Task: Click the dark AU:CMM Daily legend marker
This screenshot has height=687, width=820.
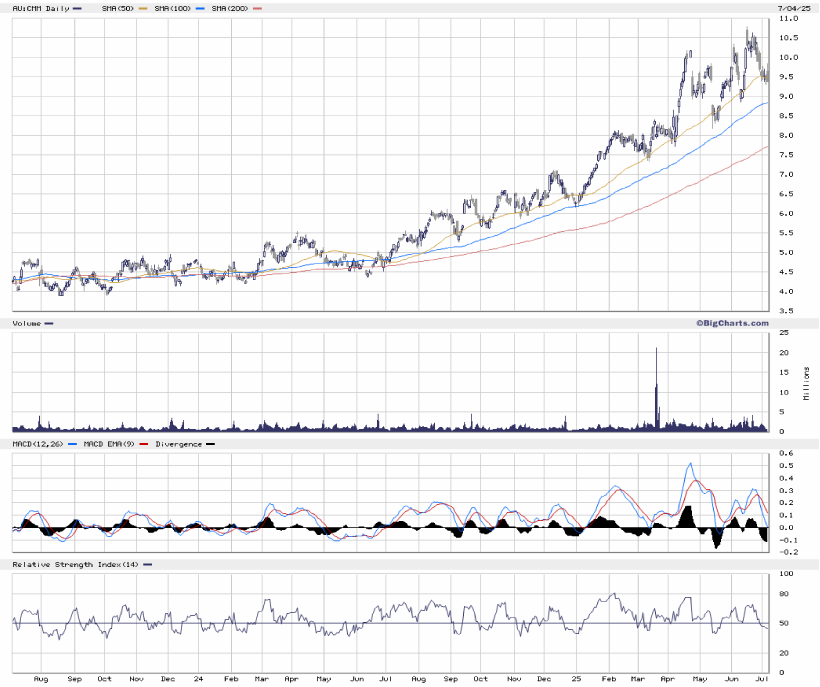Action: point(77,8)
